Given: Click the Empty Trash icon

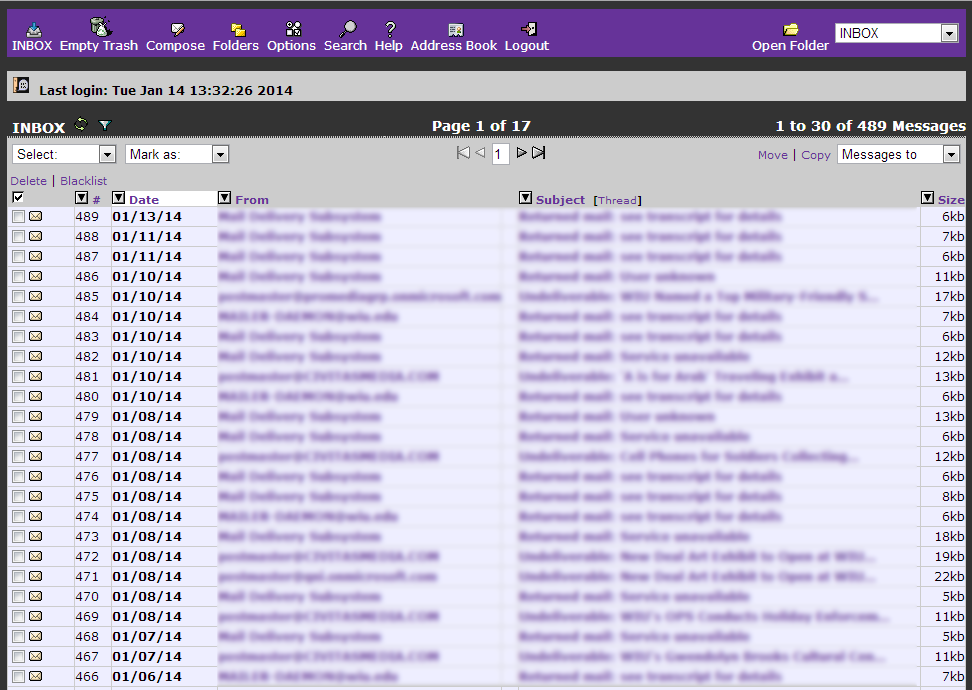Looking at the screenshot, I should pyautogui.click(x=99, y=28).
